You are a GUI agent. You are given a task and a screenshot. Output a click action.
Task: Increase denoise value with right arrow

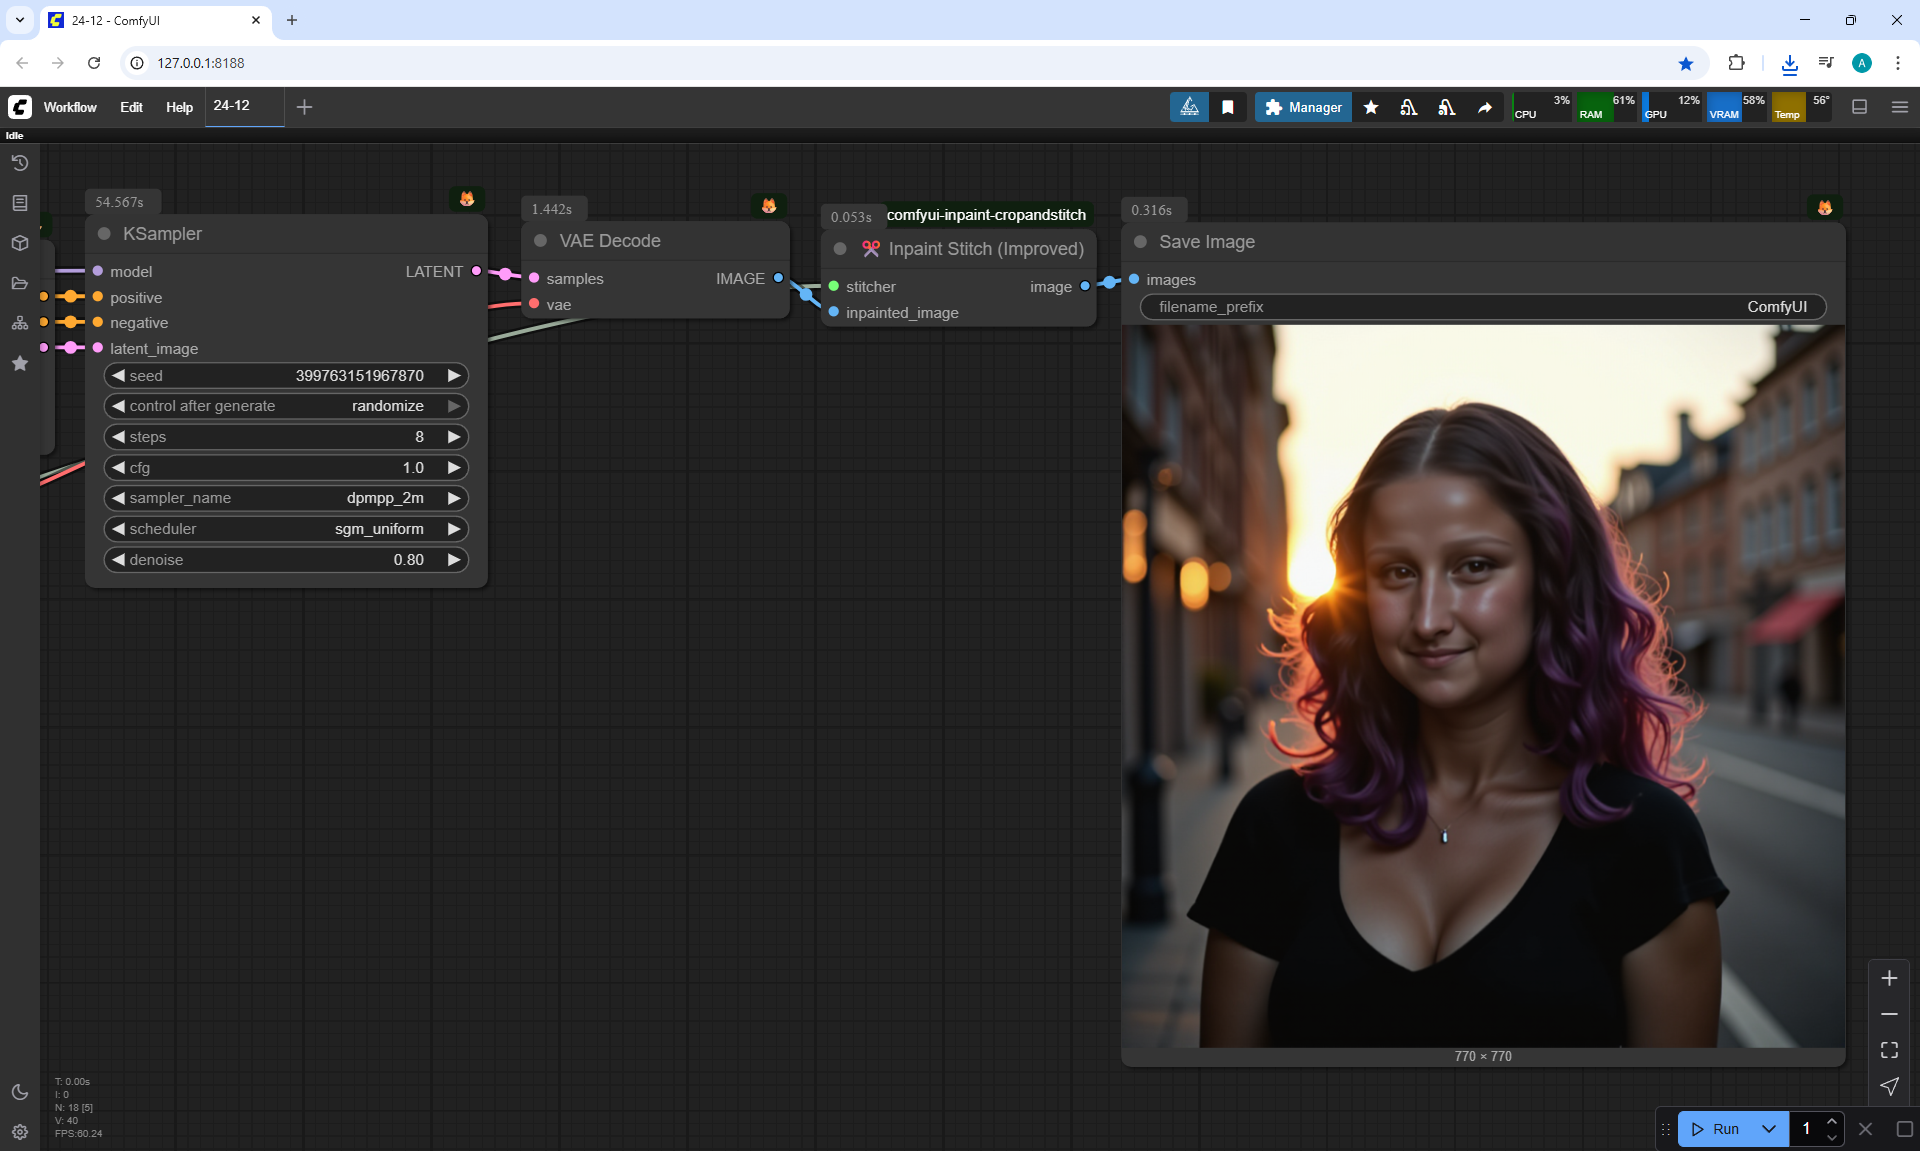point(454,560)
